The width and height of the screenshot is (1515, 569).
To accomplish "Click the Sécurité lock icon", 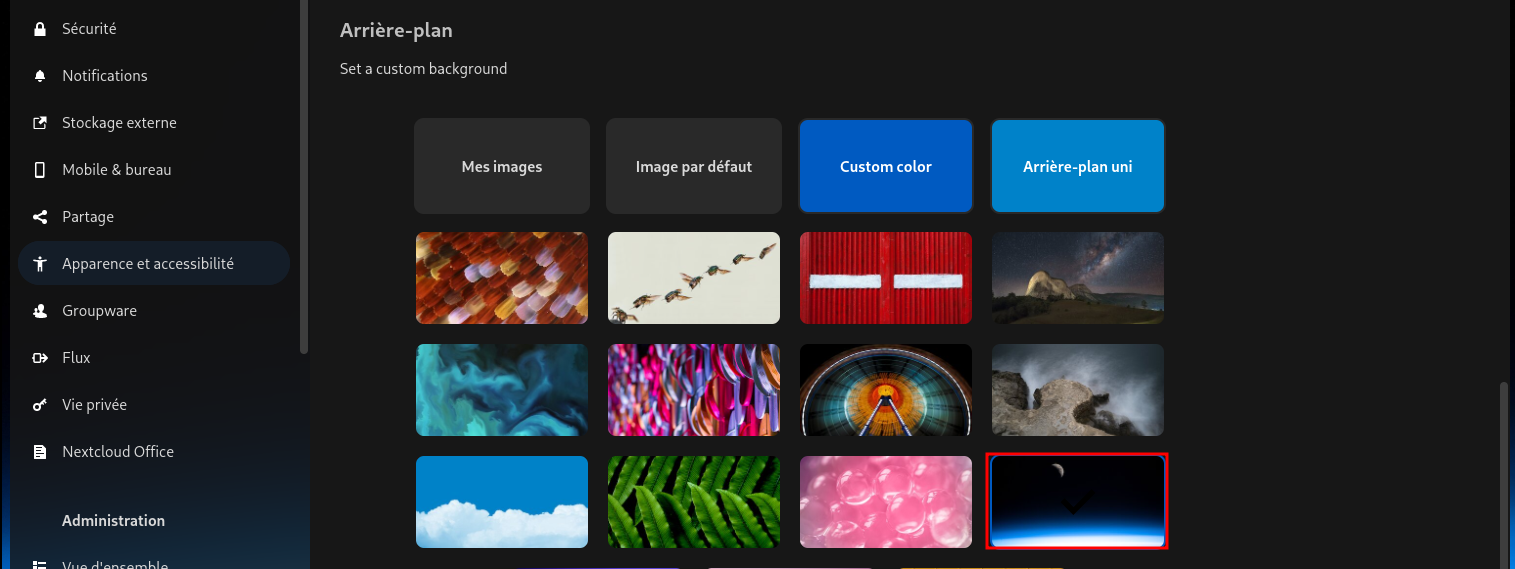I will (40, 29).
